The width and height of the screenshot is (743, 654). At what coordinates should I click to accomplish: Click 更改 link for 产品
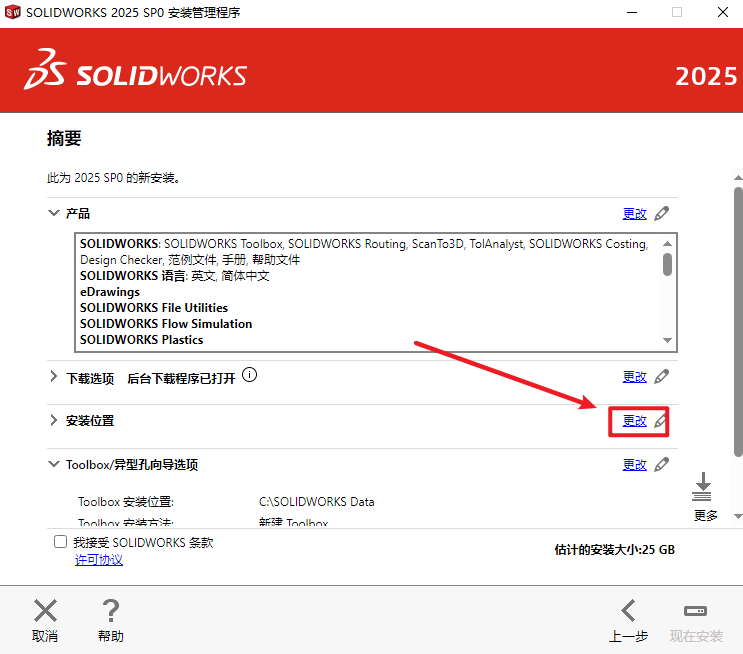point(634,214)
